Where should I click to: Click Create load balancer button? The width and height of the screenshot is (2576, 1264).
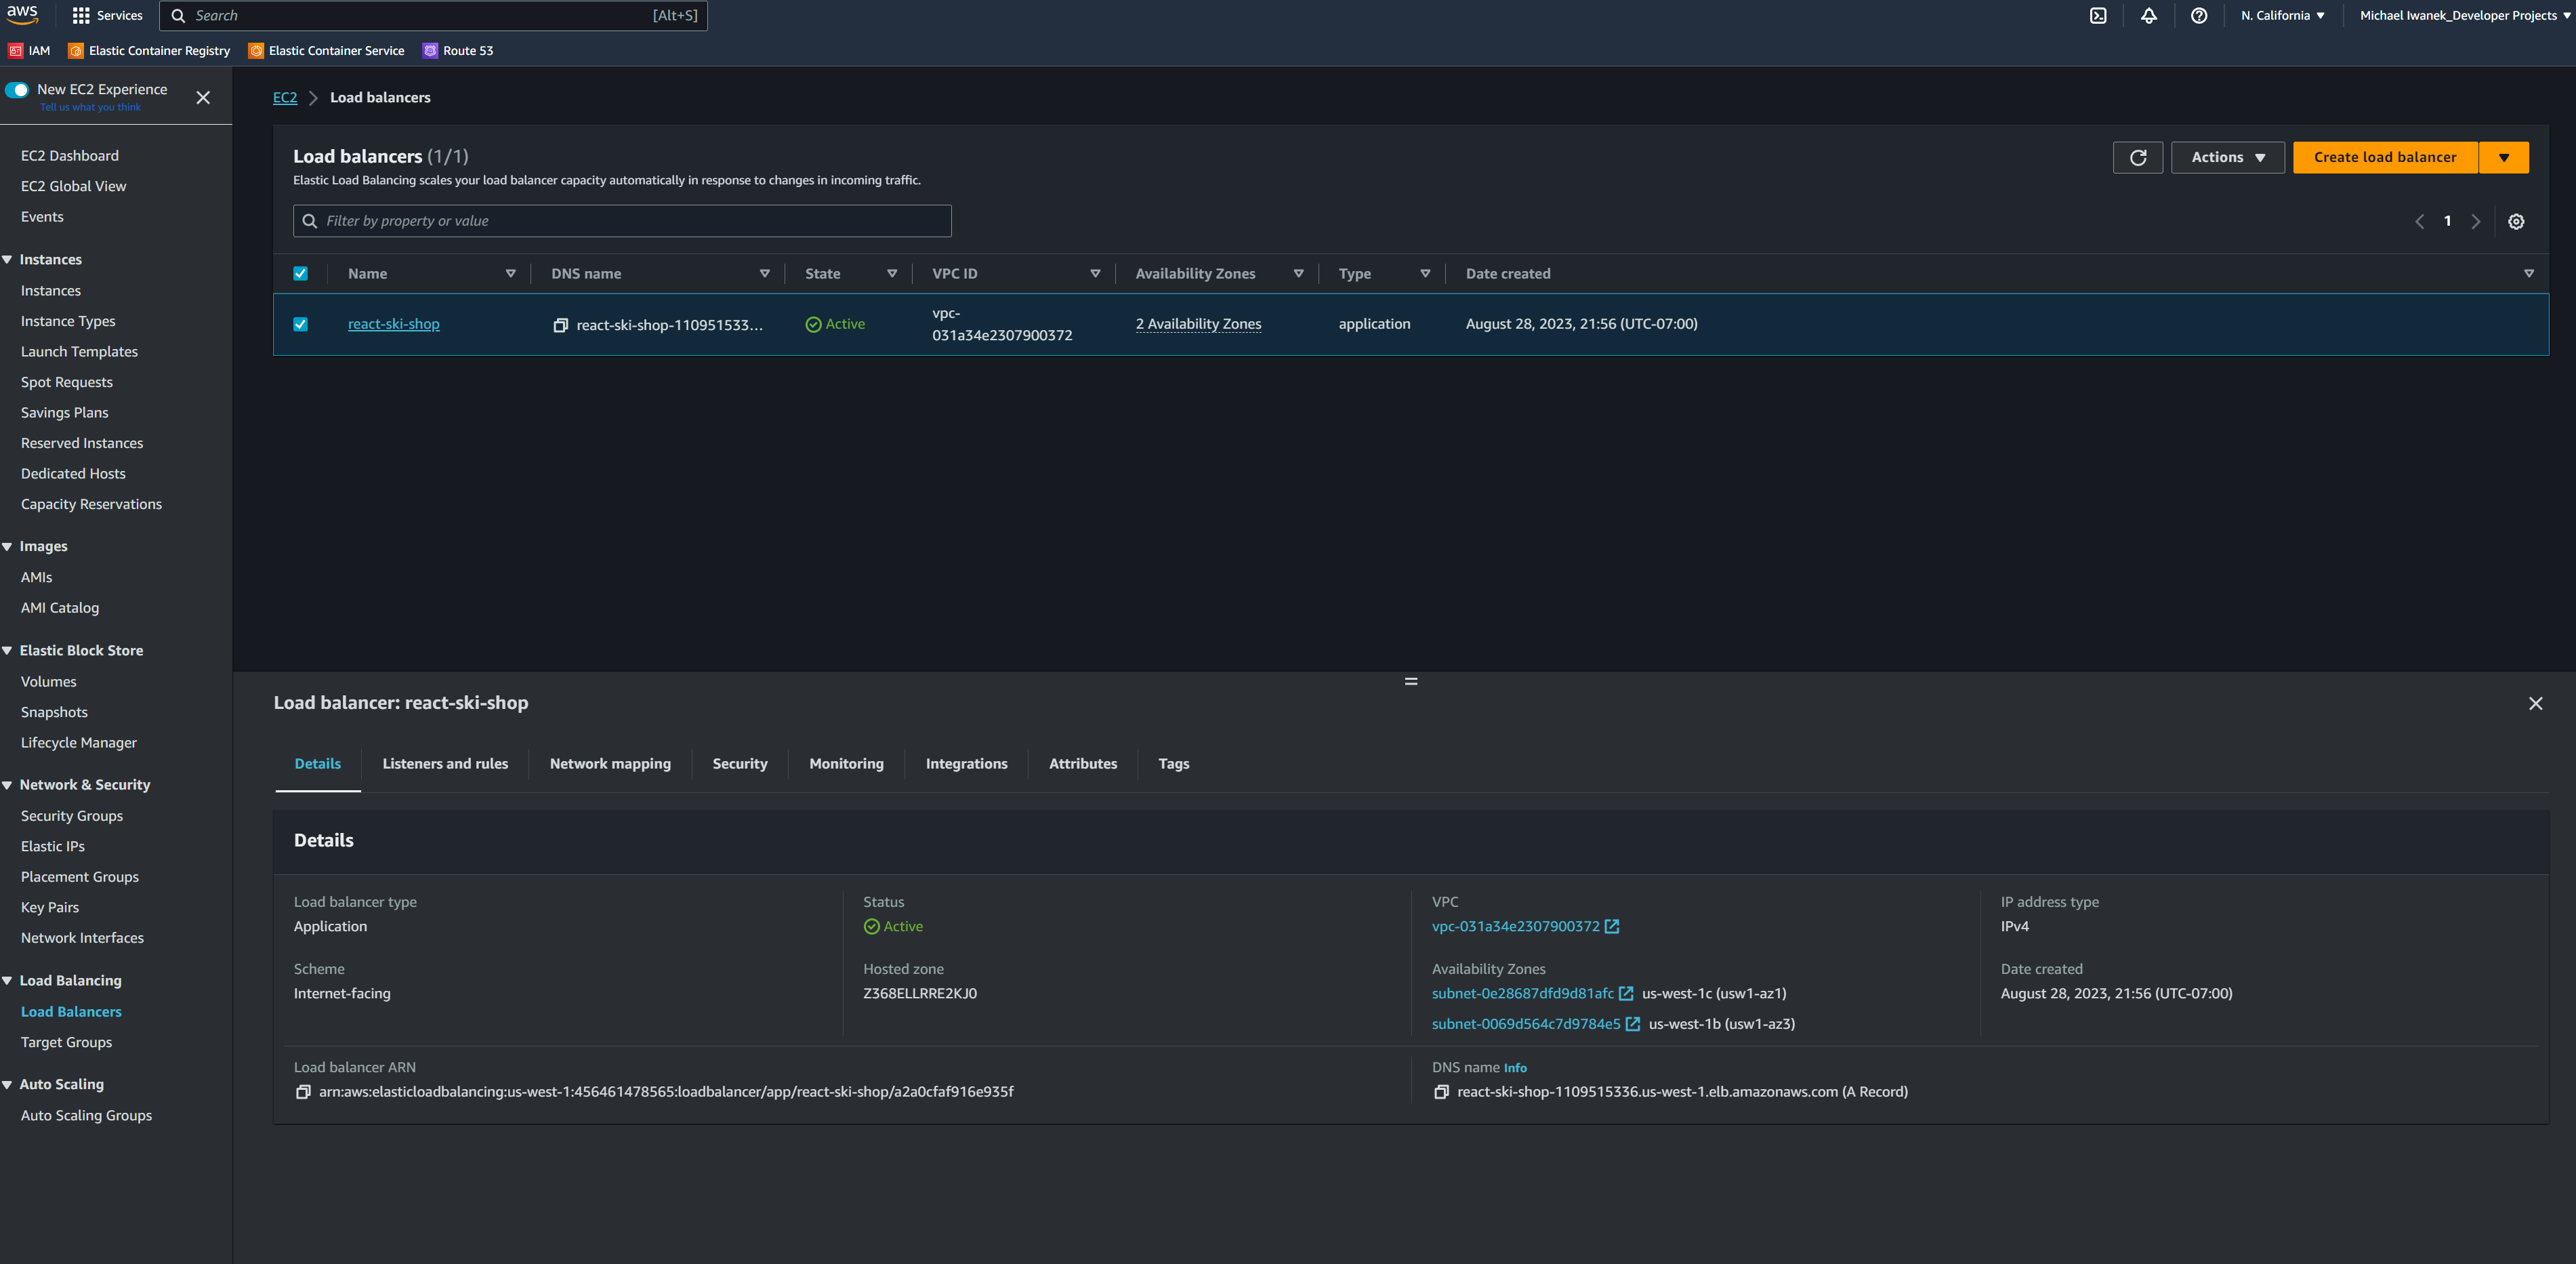pyautogui.click(x=2385, y=157)
